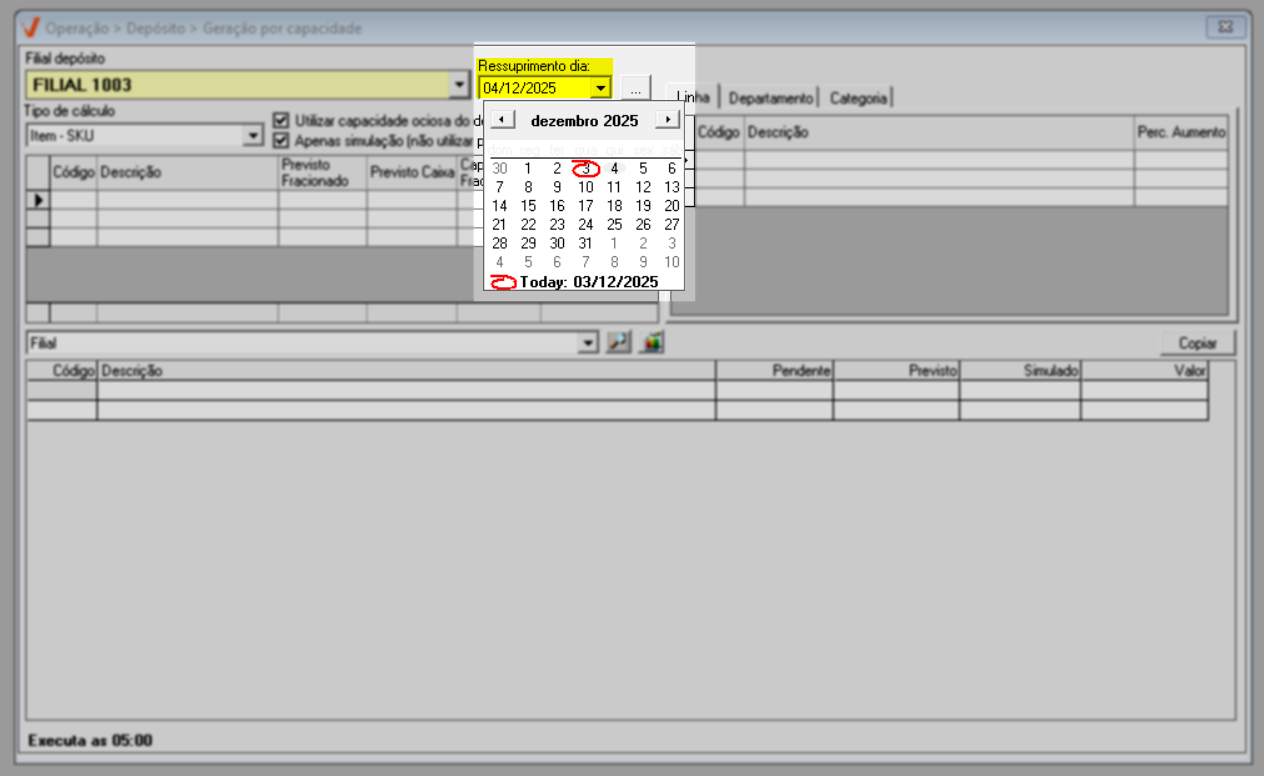Click the 'Valor' column header
The width and height of the screenshot is (1264, 776).
click(x=1145, y=370)
